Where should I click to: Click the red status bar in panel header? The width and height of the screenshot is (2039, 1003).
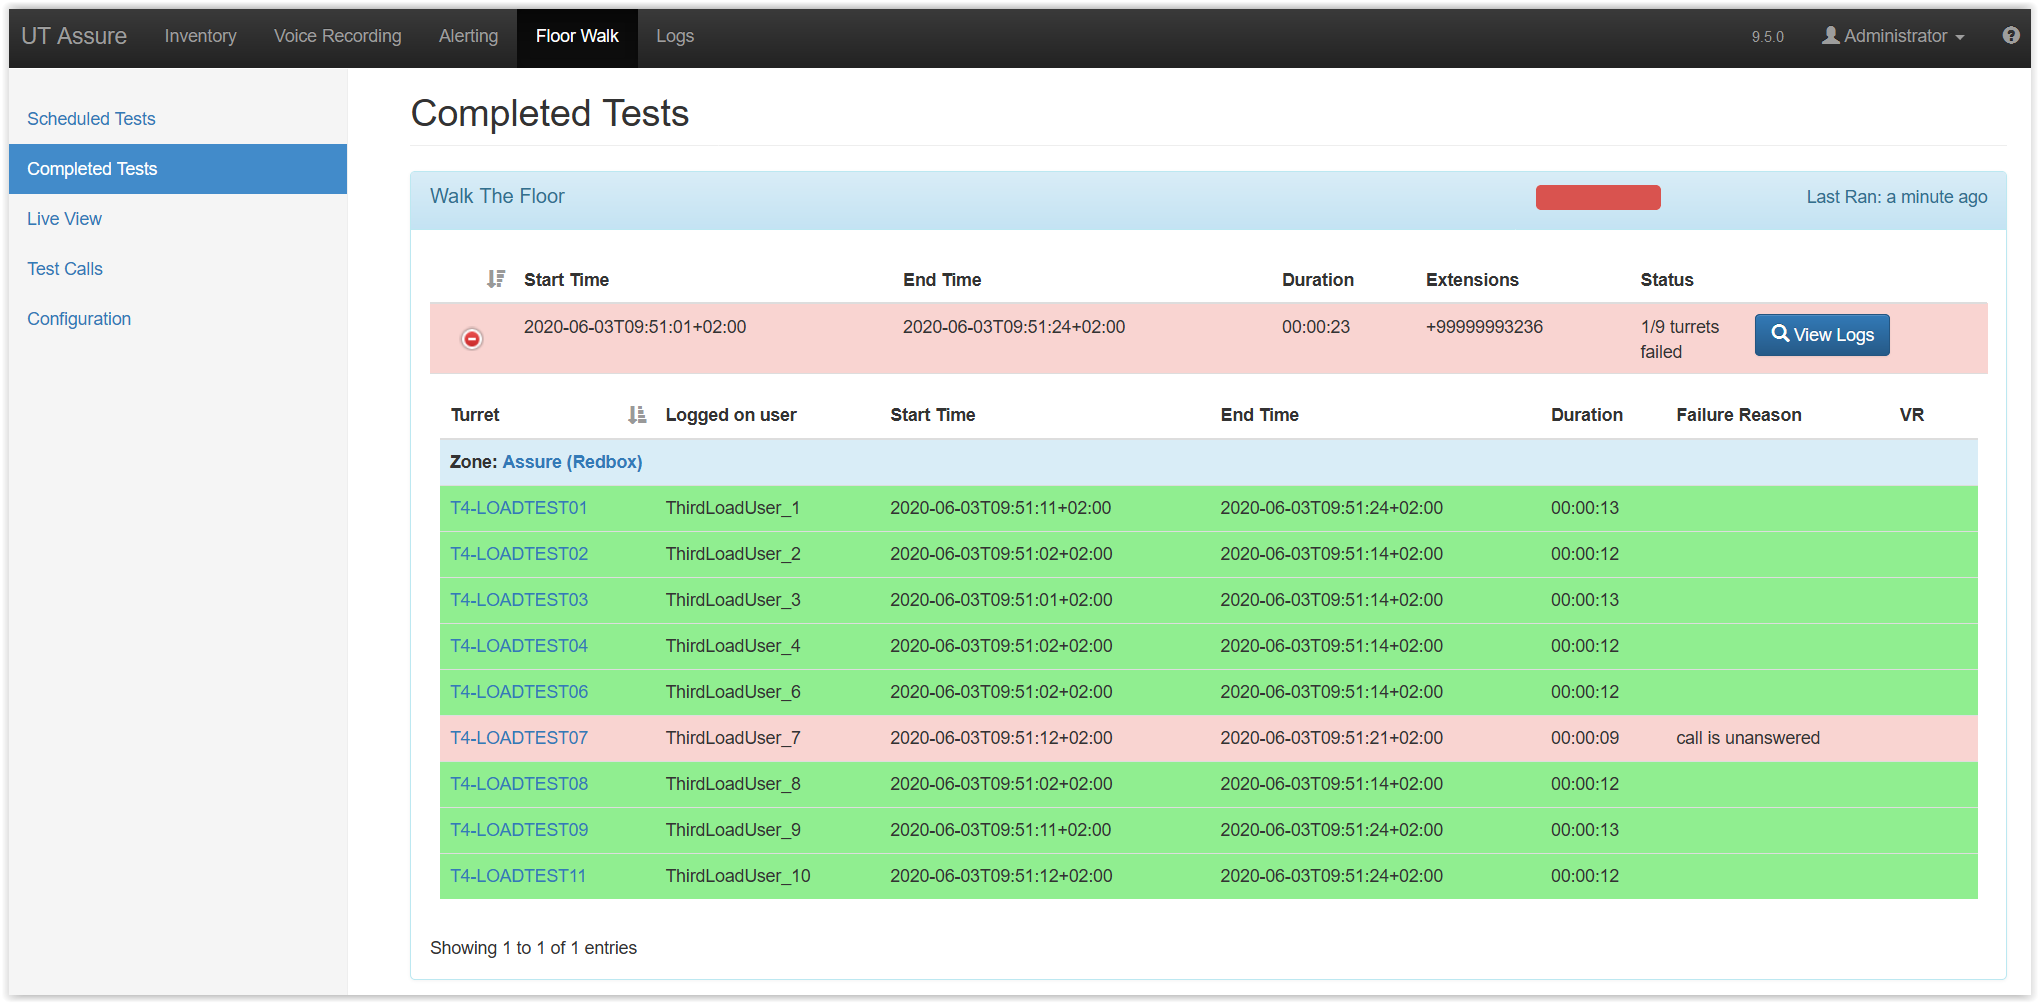1598,197
